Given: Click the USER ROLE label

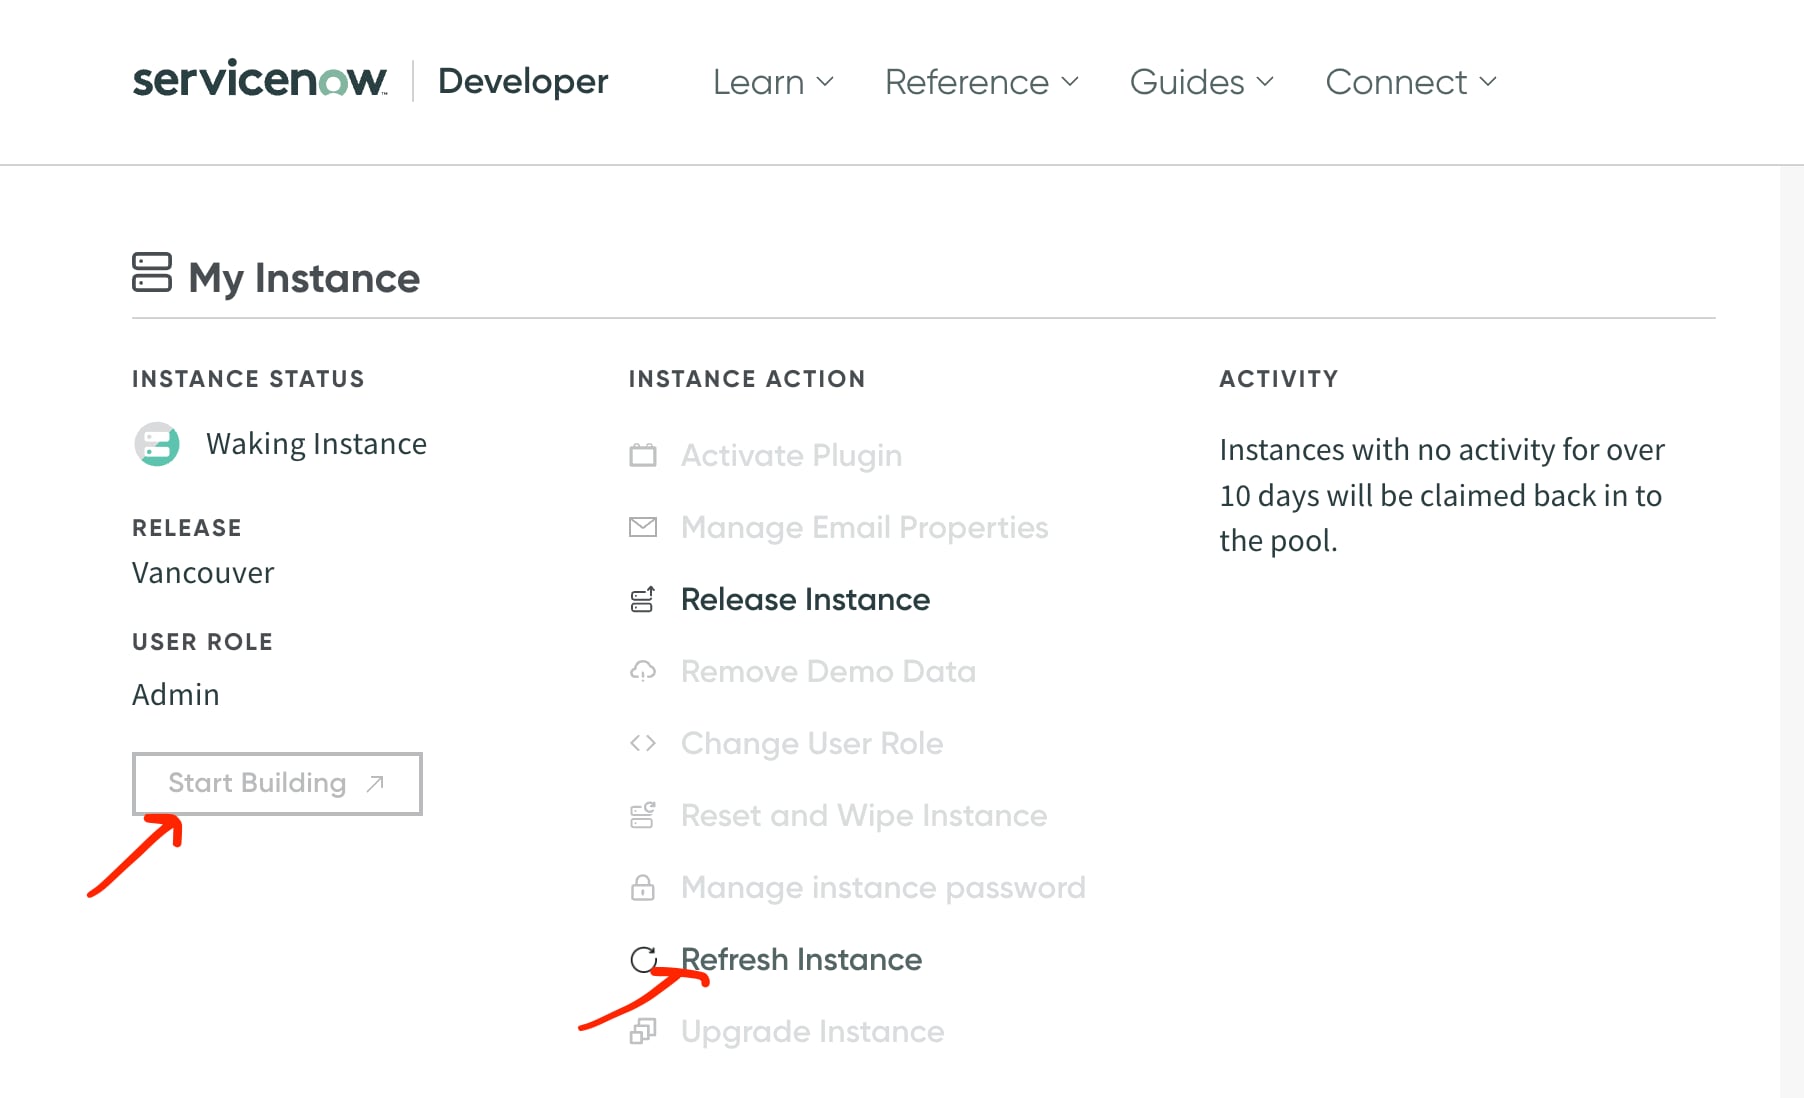Looking at the screenshot, I should (x=202, y=642).
